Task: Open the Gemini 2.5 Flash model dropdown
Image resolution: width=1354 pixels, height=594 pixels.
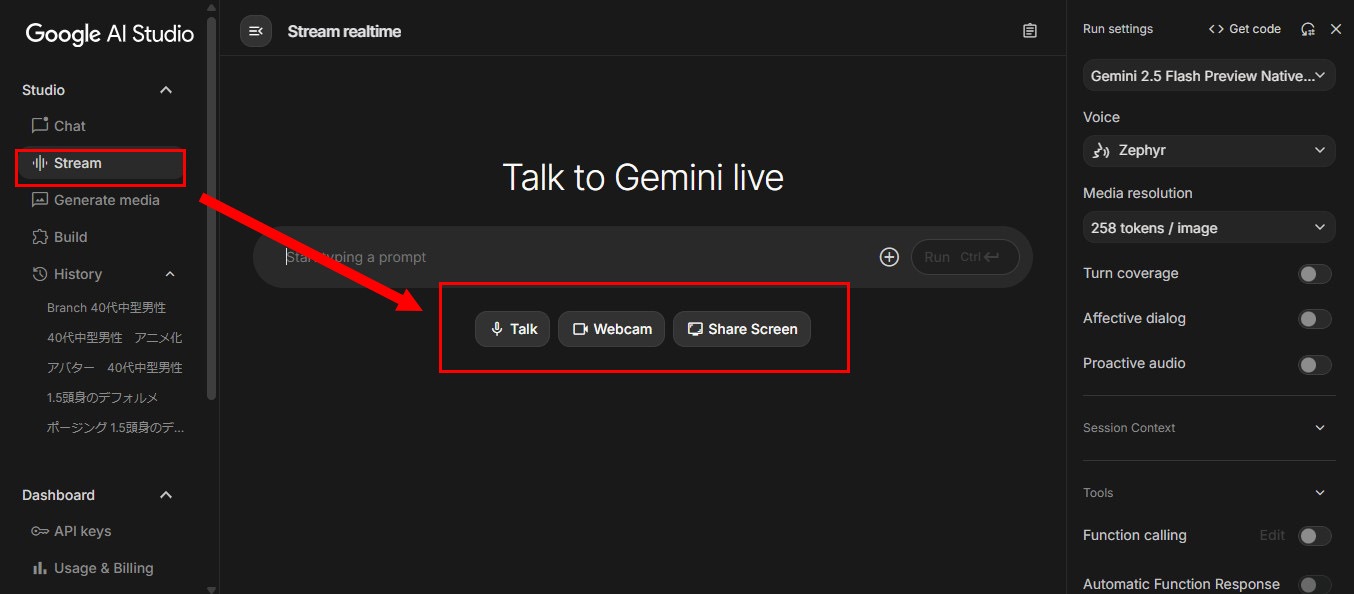Action: pos(1208,76)
